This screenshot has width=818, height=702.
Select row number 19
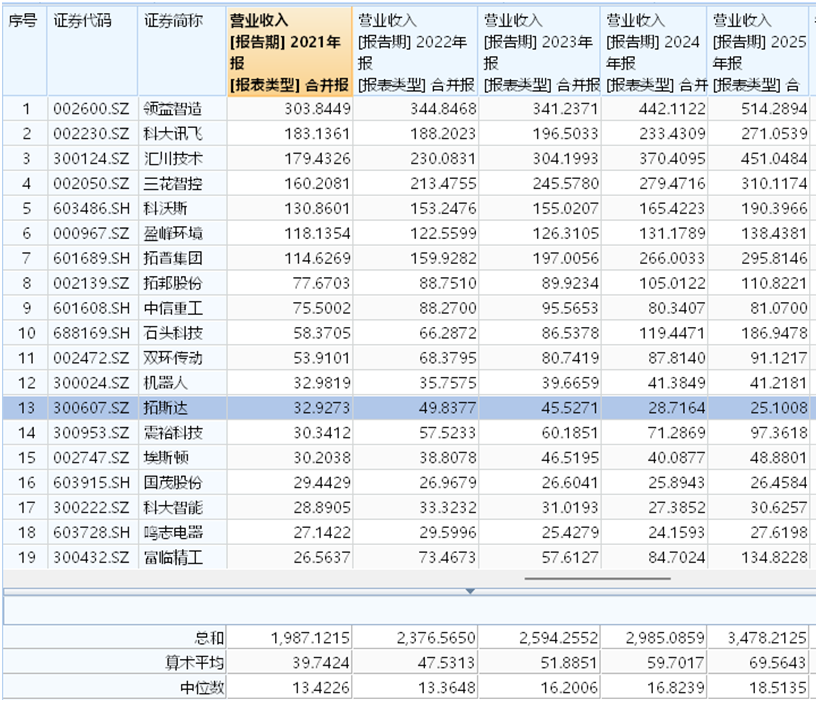point(26,558)
